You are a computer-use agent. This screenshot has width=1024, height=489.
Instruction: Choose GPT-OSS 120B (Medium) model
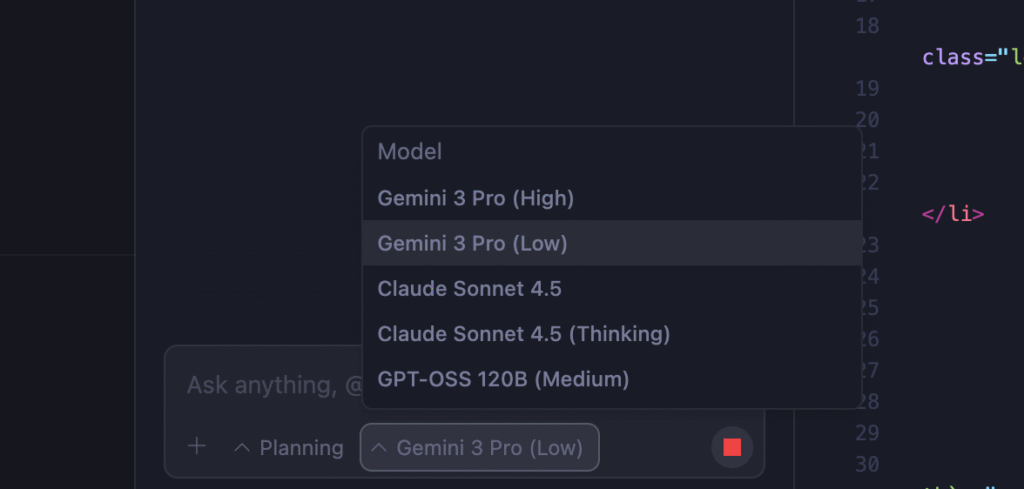(x=503, y=379)
